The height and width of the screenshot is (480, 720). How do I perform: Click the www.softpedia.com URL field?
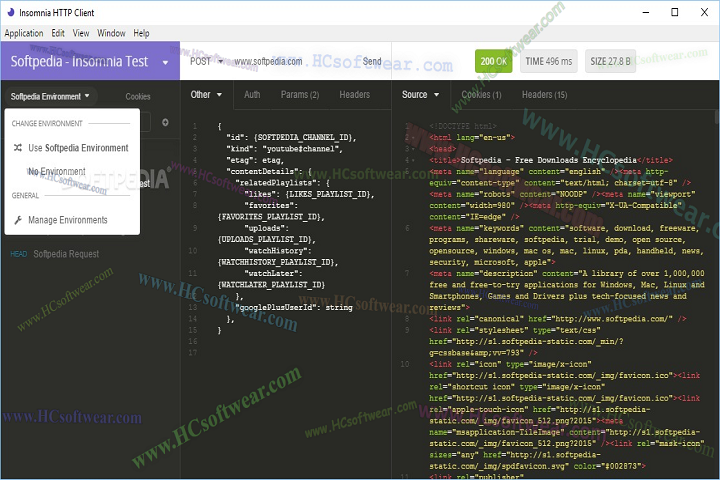pyautogui.click(x=268, y=61)
